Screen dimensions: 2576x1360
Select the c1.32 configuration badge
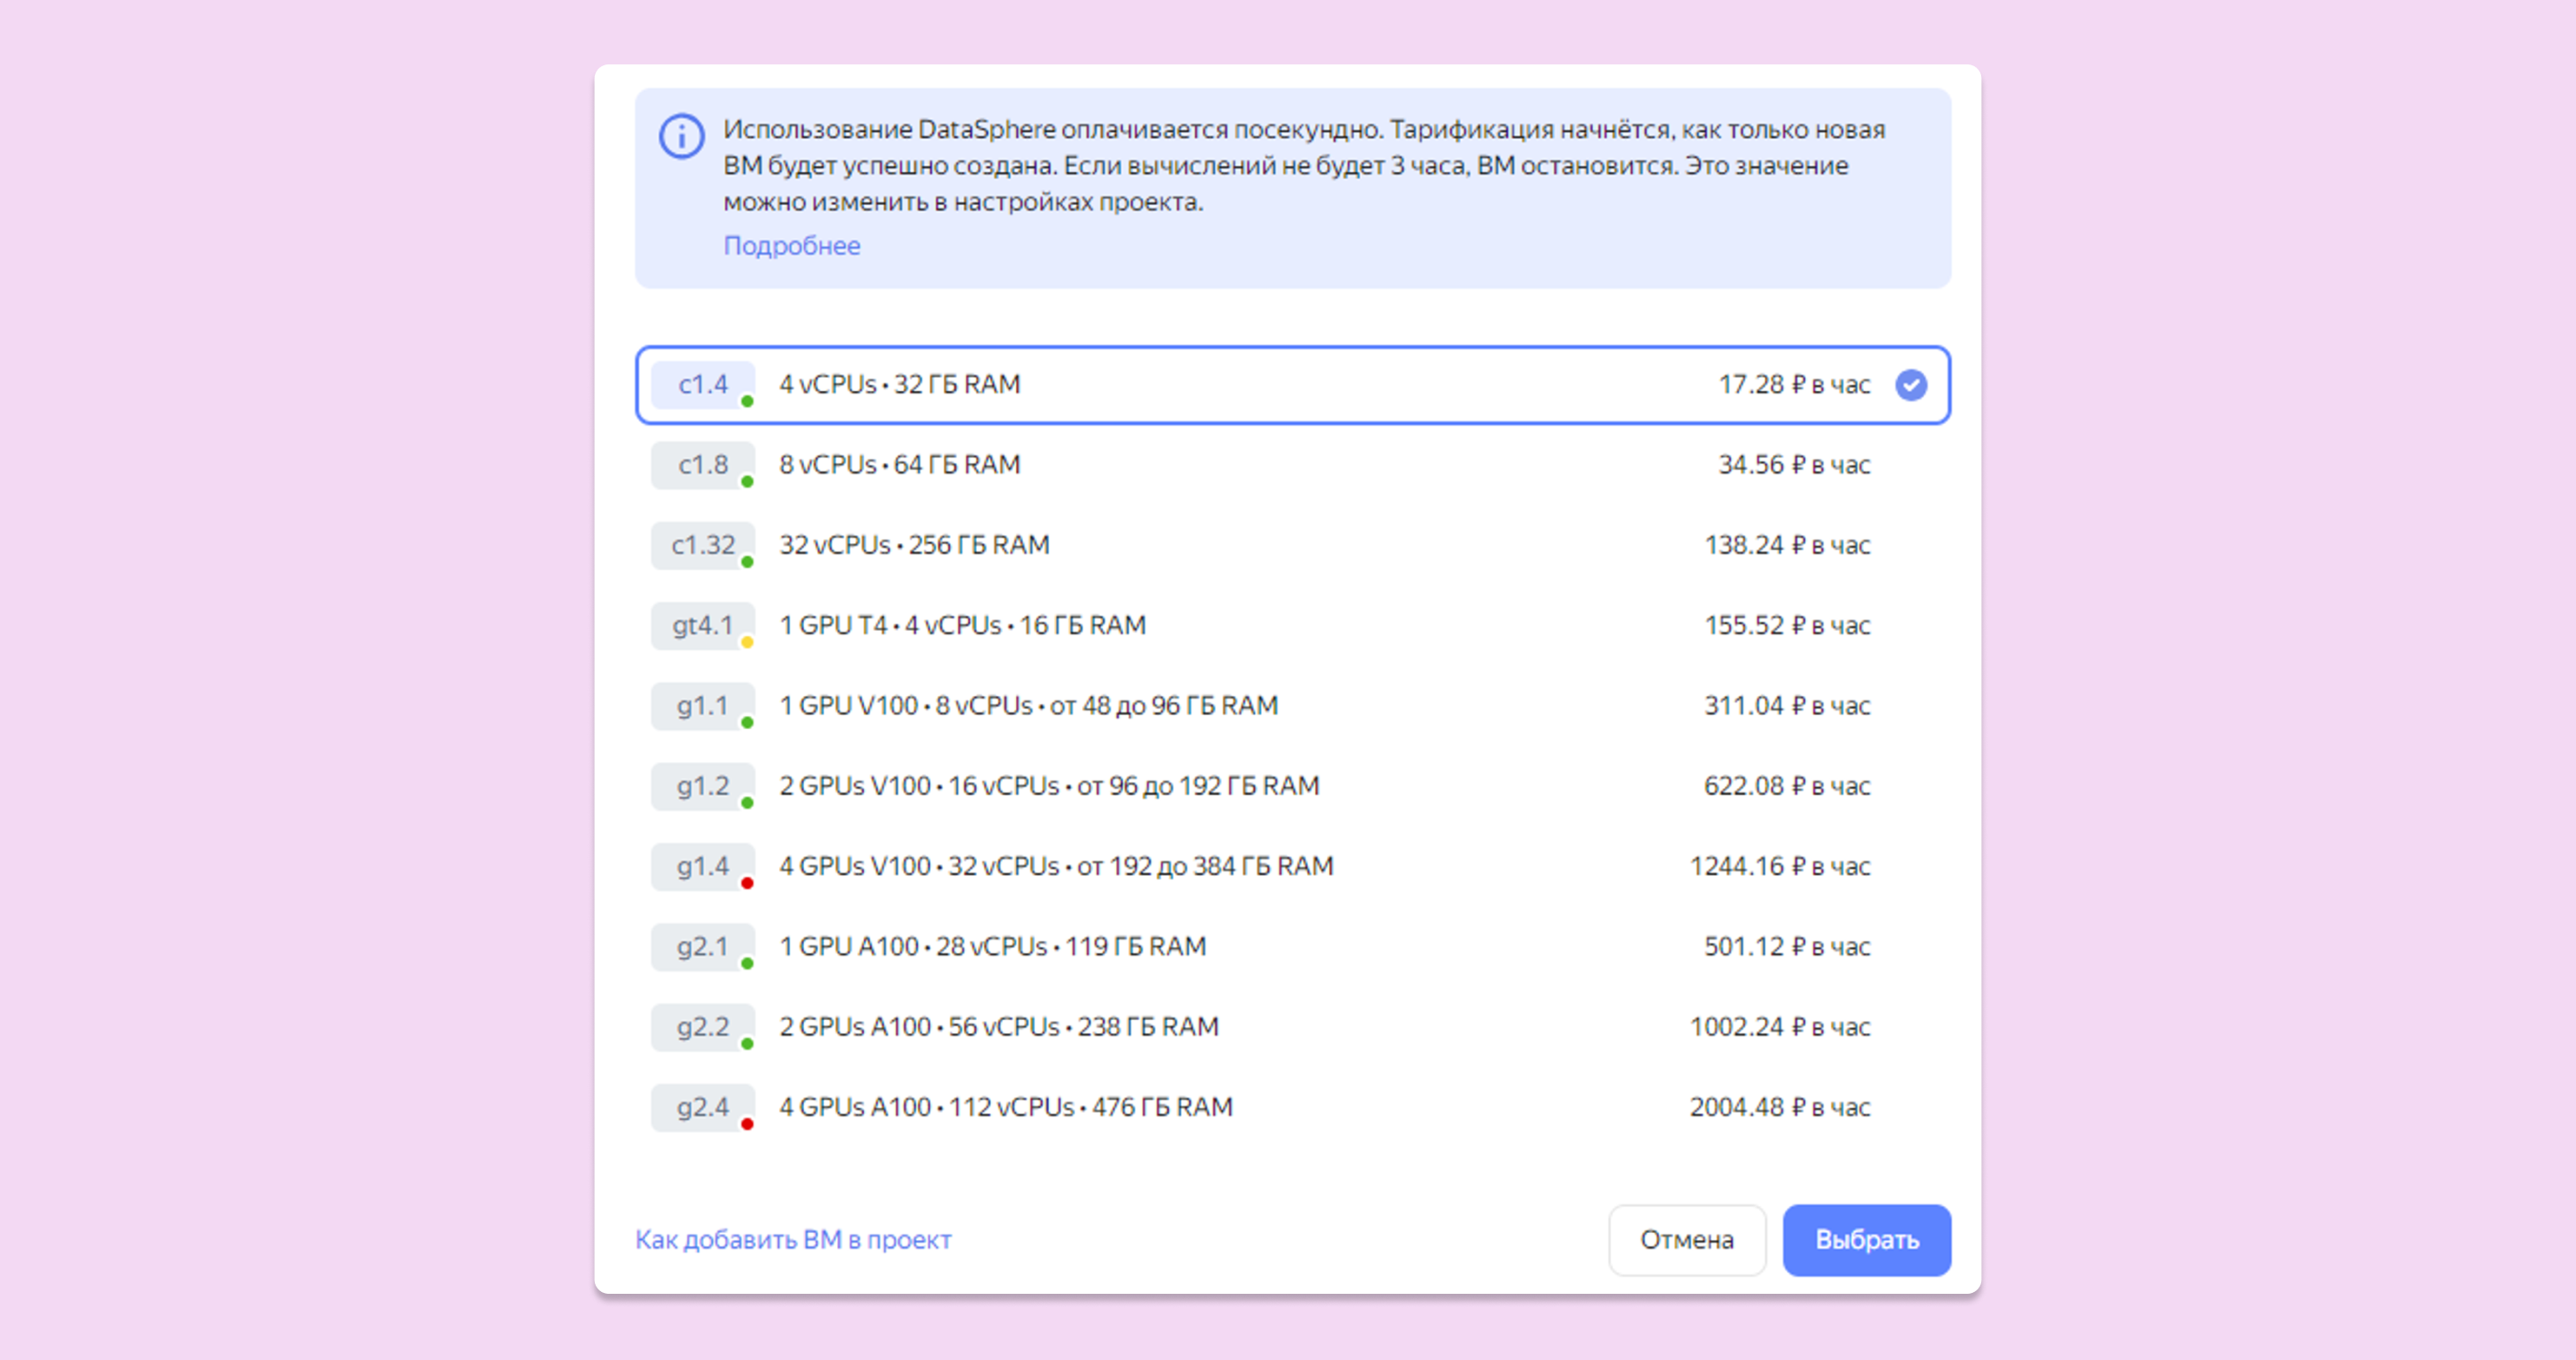(703, 545)
